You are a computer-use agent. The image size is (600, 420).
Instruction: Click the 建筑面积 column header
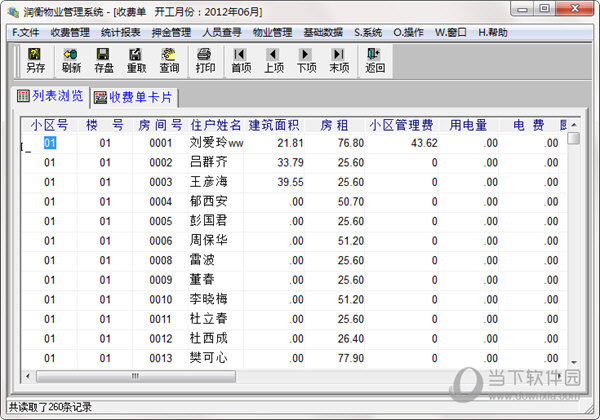click(274, 125)
